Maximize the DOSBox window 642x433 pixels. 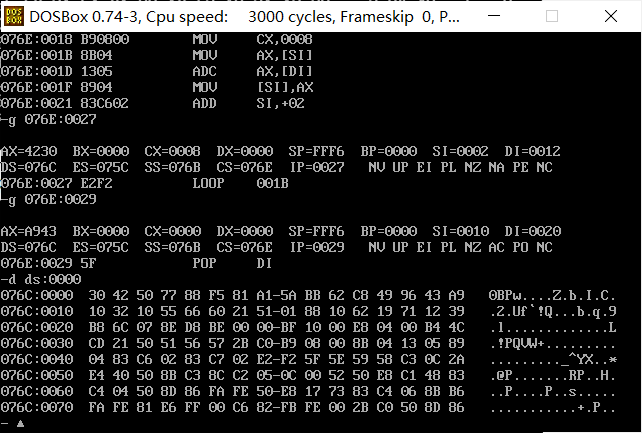tap(552, 16)
